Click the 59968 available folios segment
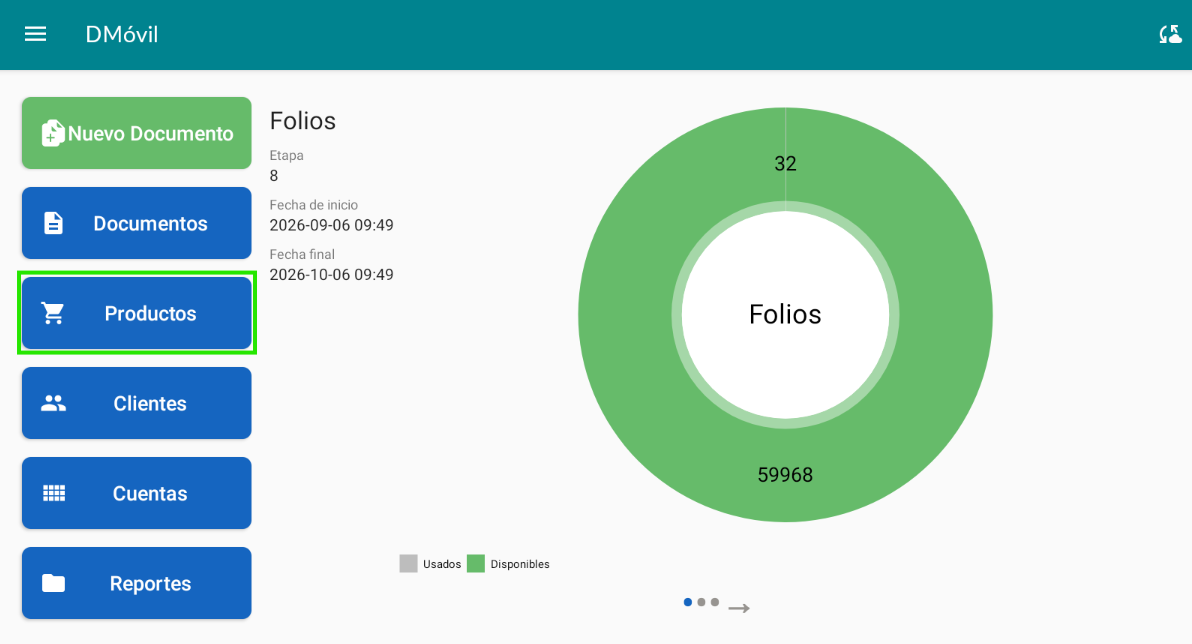The image size is (1192, 644). [785, 474]
